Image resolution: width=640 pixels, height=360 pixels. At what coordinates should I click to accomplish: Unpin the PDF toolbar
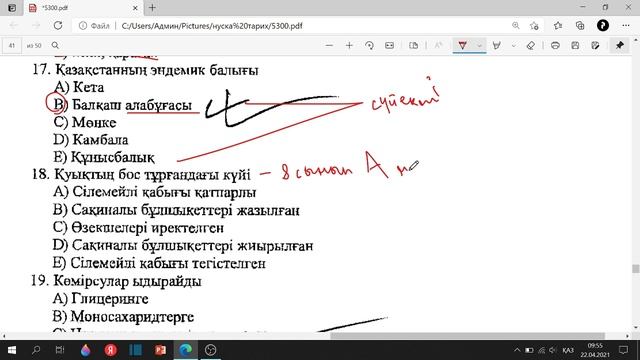620,45
